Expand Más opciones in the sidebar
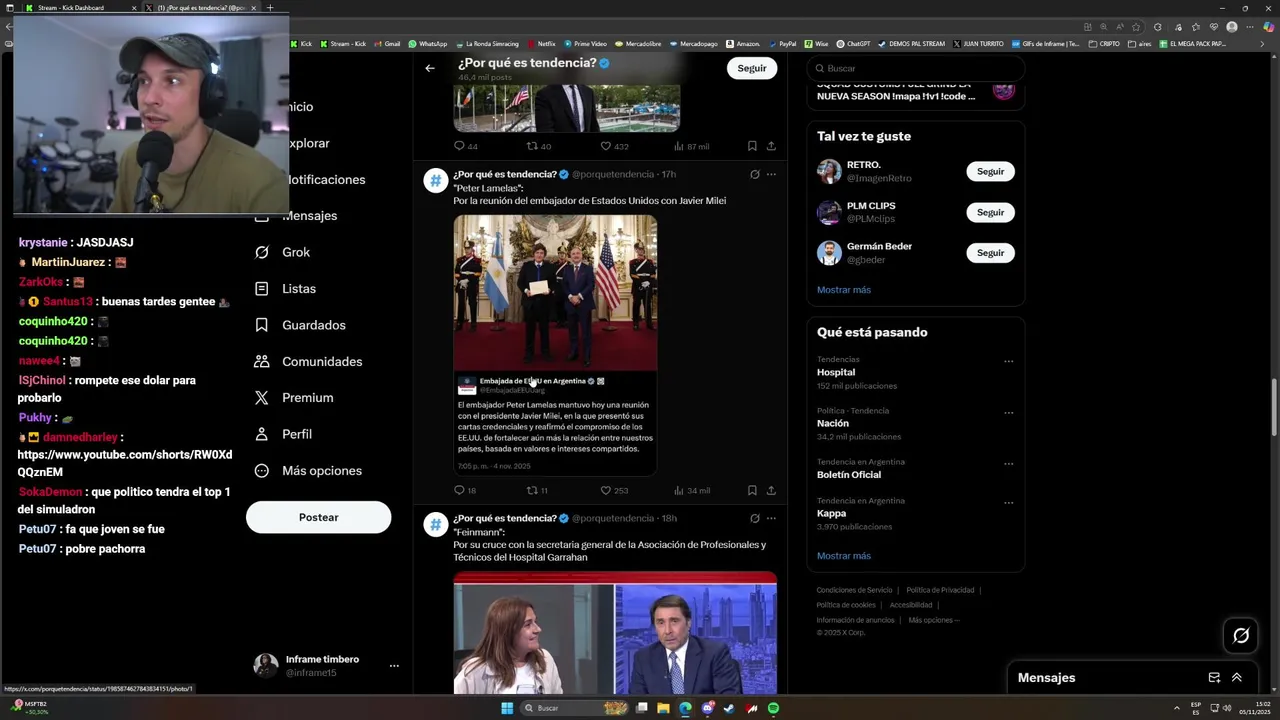The width and height of the screenshot is (1280, 720). click(x=308, y=470)
